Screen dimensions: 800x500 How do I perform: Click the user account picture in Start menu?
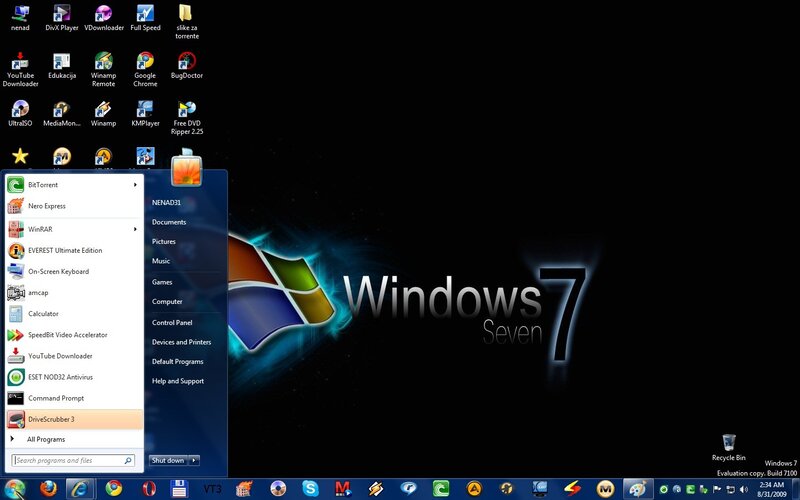(186, 171)
